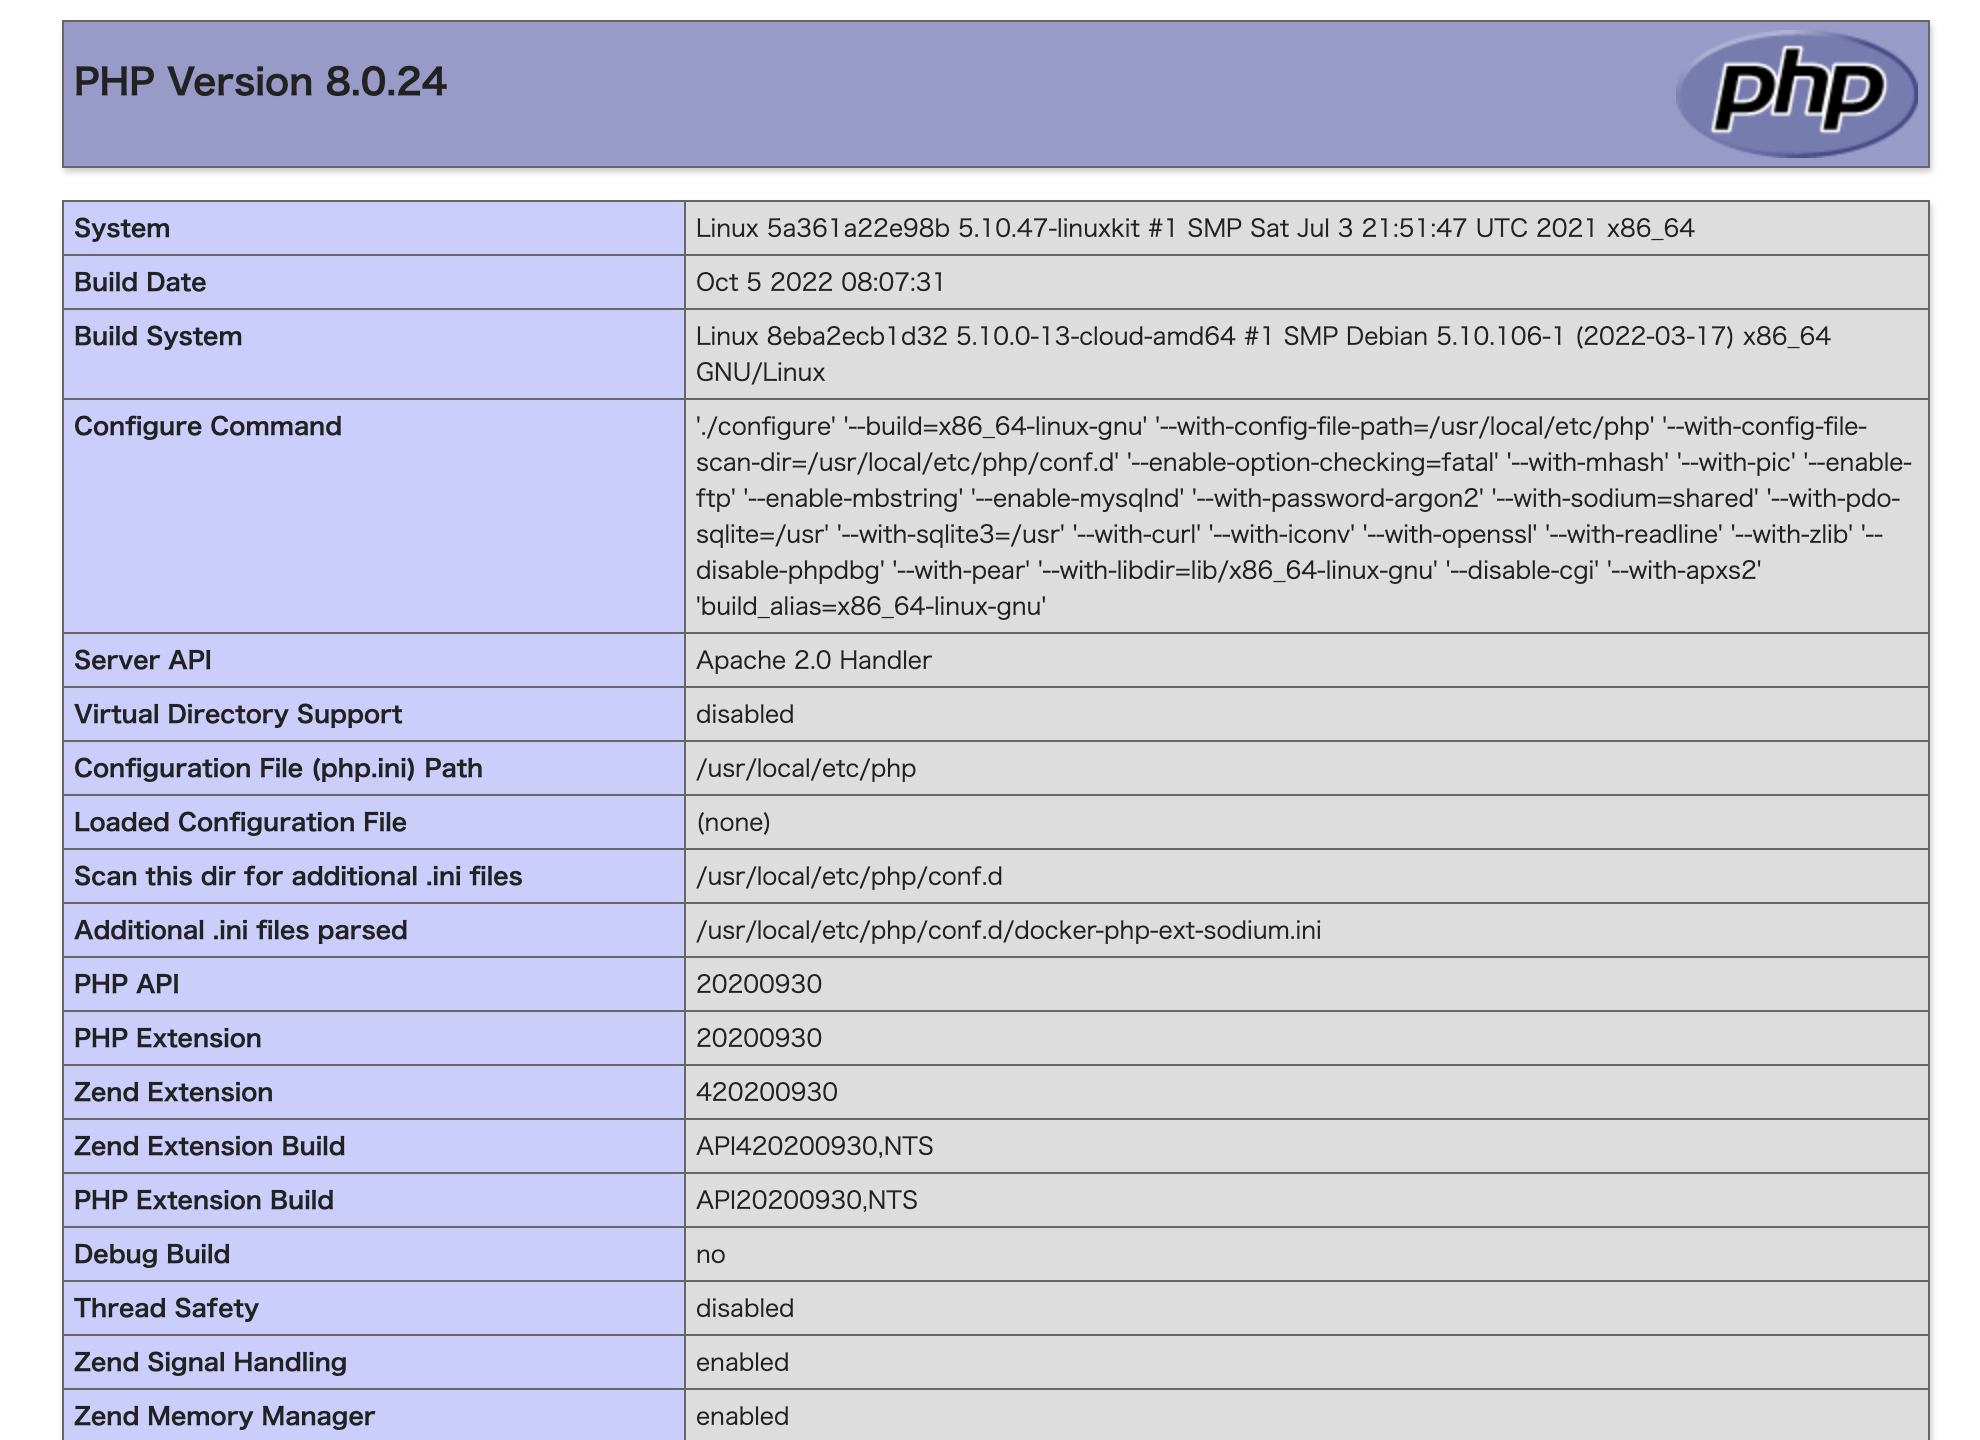Click the Zend Signal Handling label

[210, 1362]
